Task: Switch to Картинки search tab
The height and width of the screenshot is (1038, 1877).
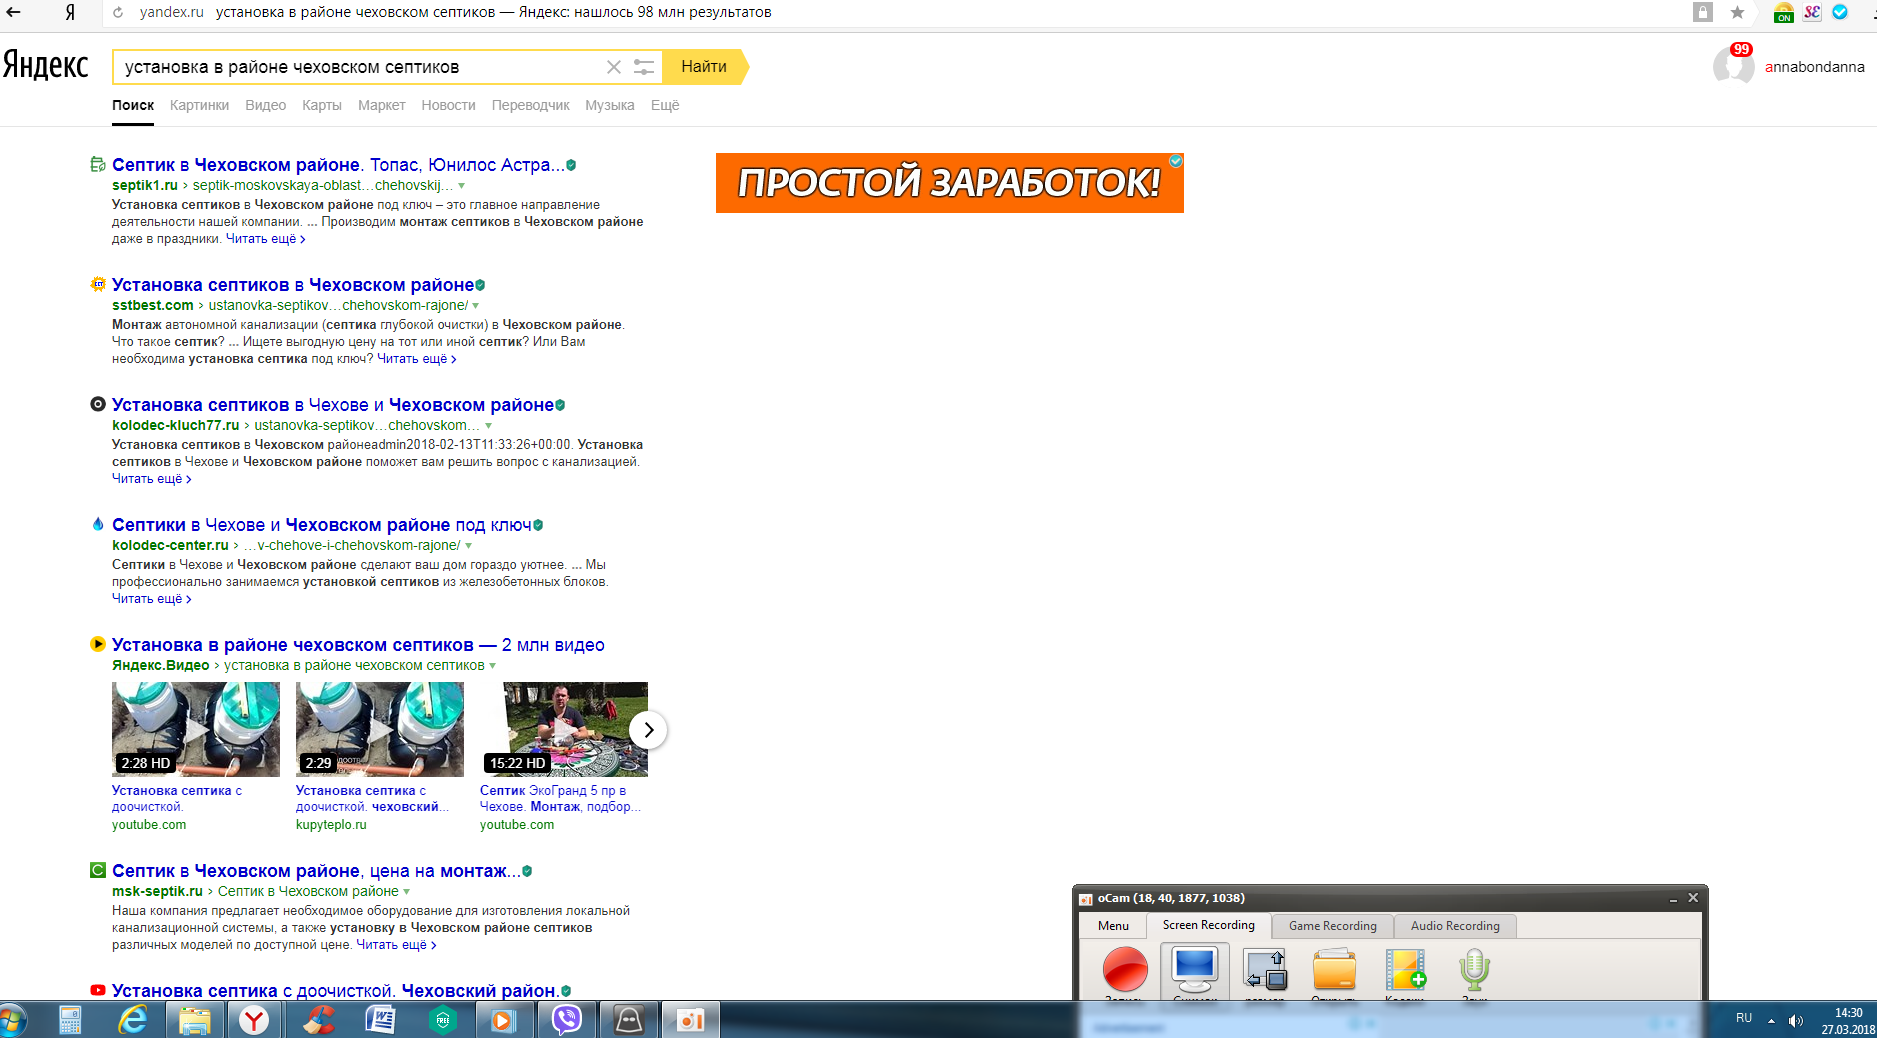Action: (199, 105)
